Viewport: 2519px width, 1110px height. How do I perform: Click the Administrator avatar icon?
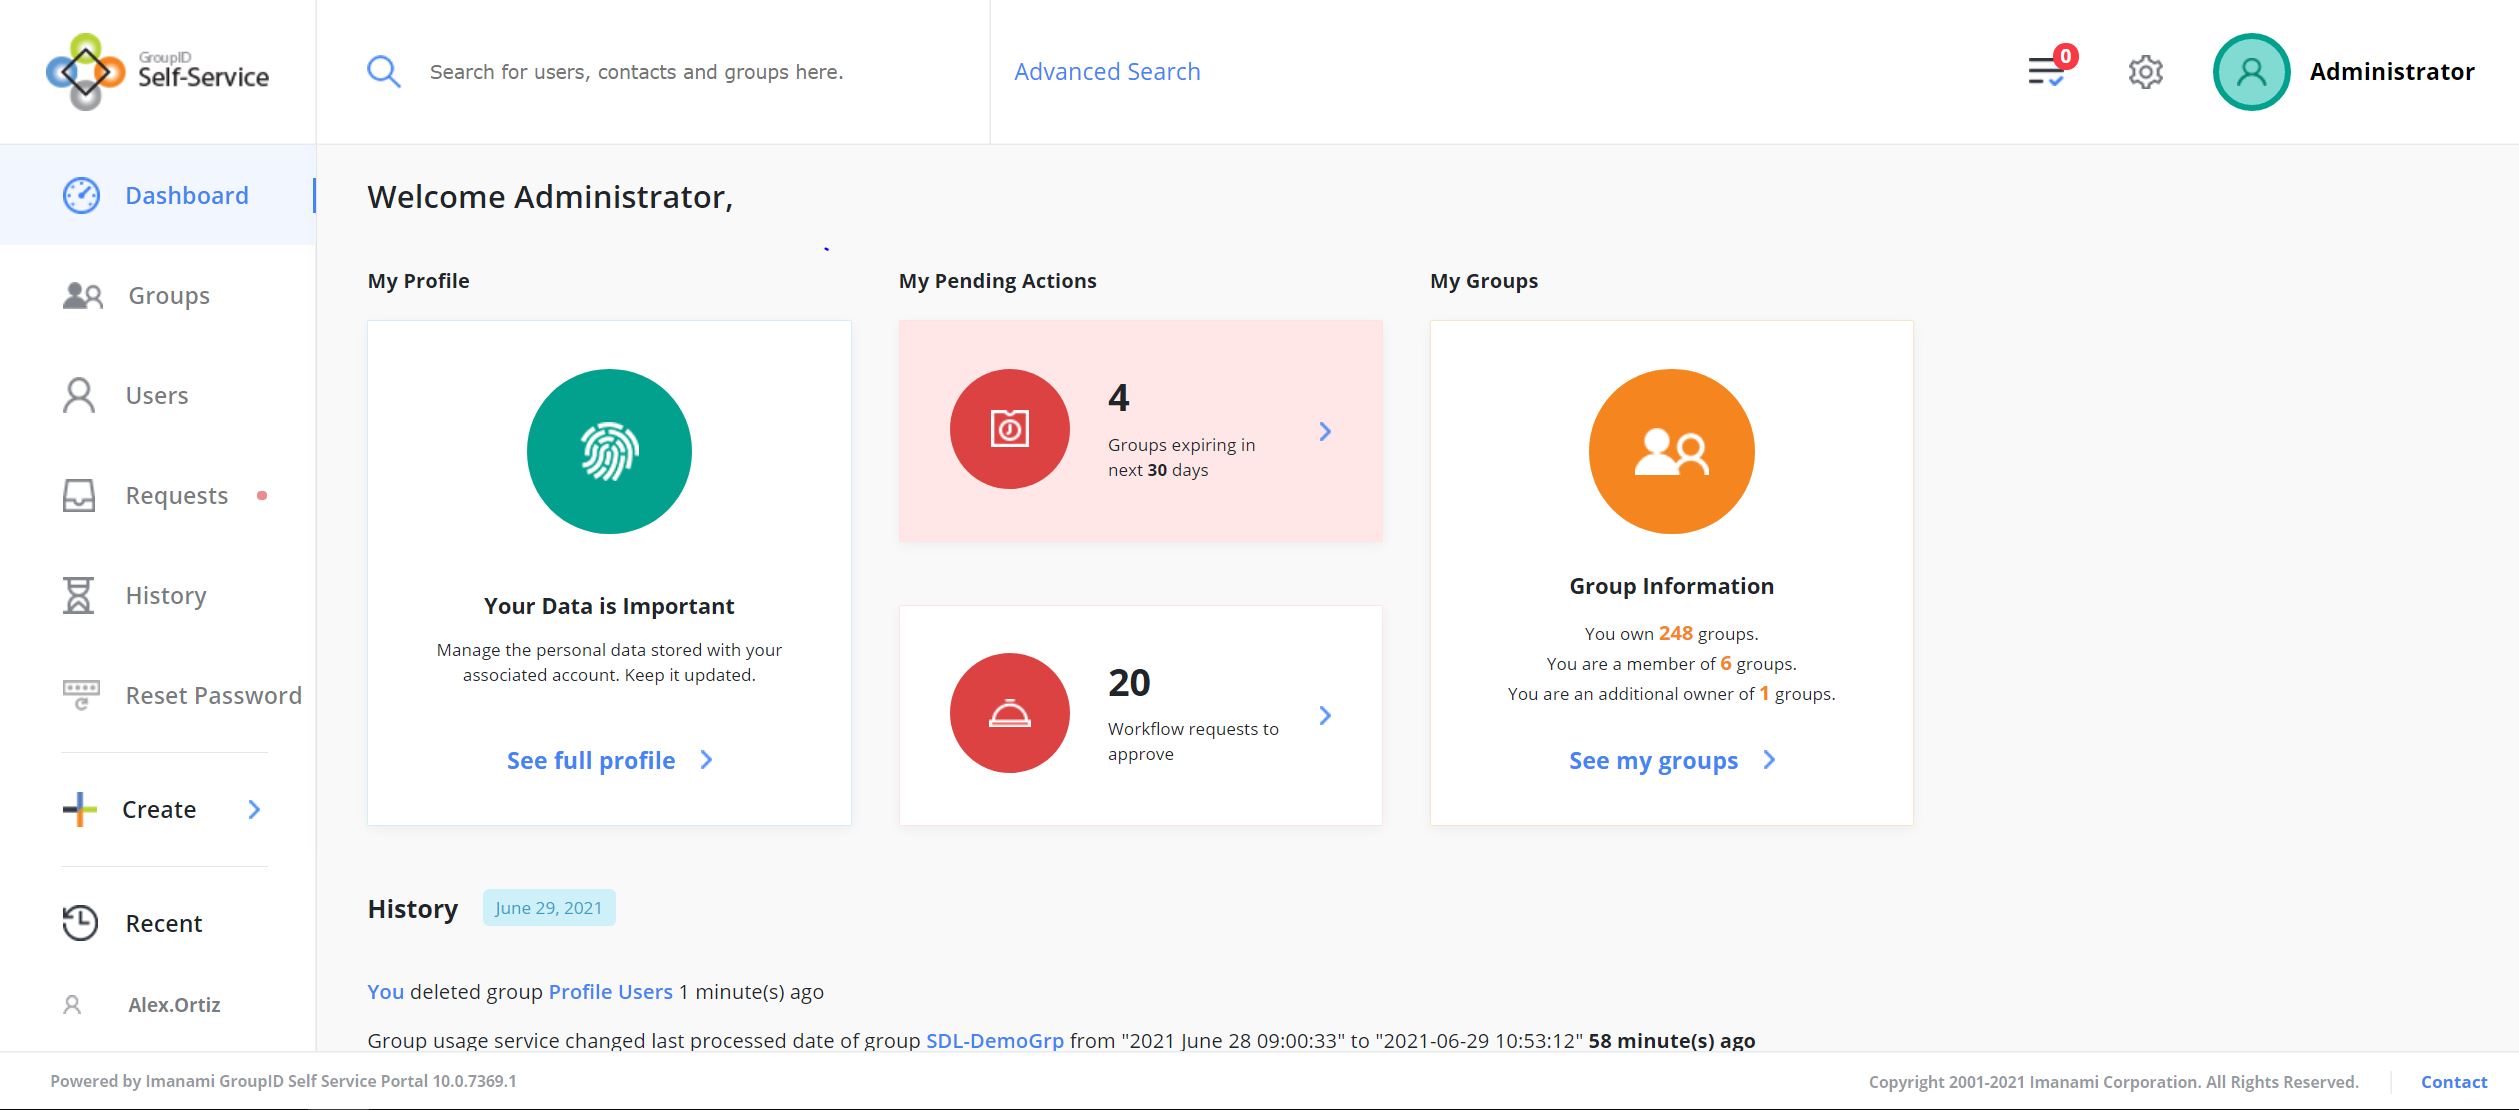[x=2251, y=72]
